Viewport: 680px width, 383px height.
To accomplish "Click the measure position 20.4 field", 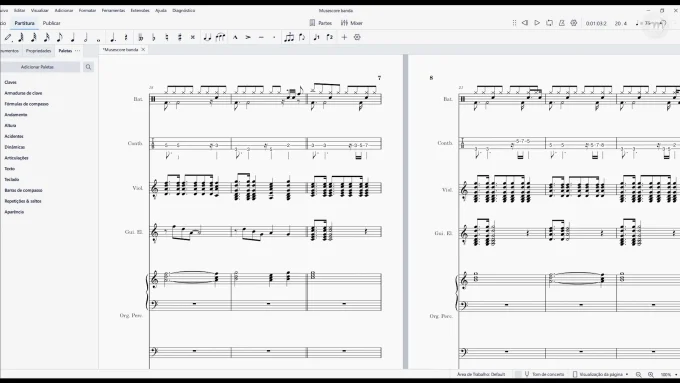I will [621, 23].
